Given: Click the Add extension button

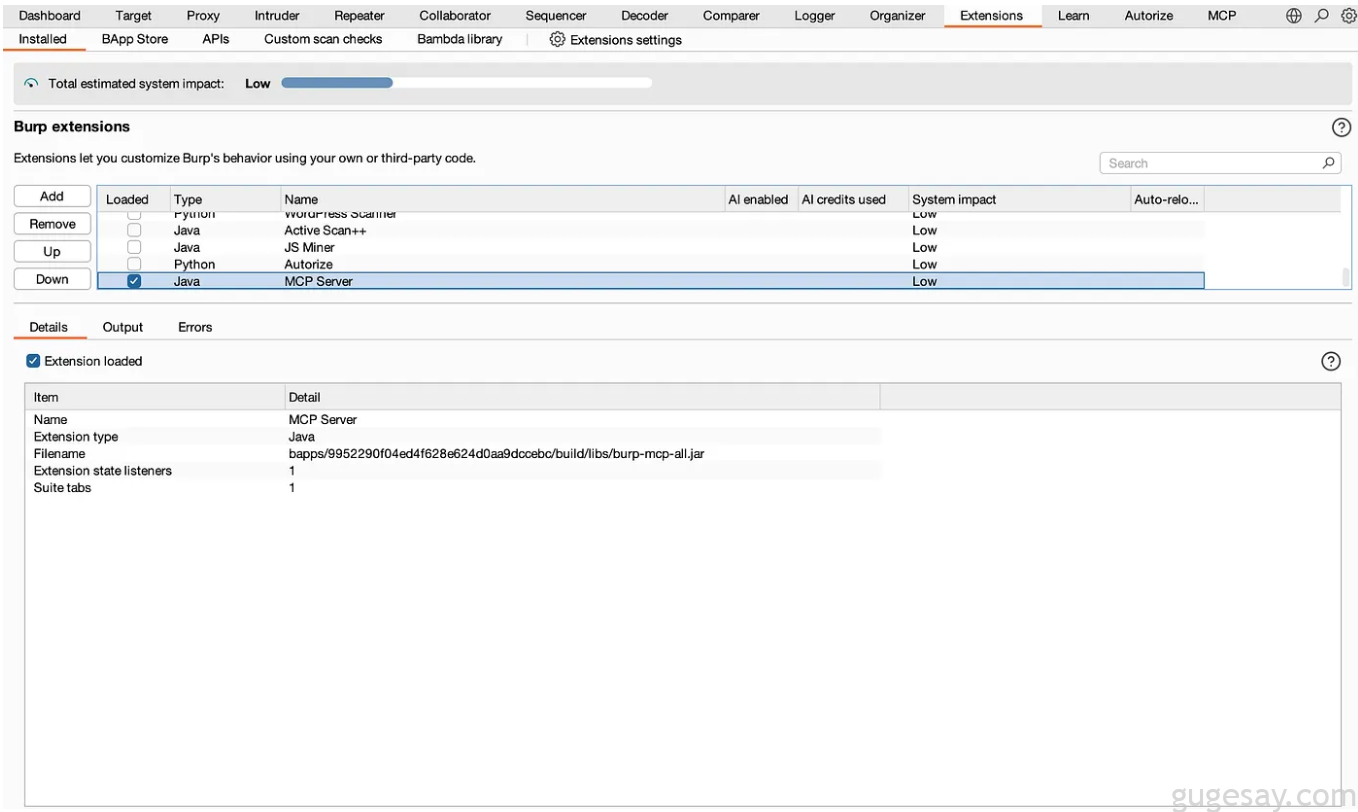Looking at the screenshot, I should [x=52, y=196].
